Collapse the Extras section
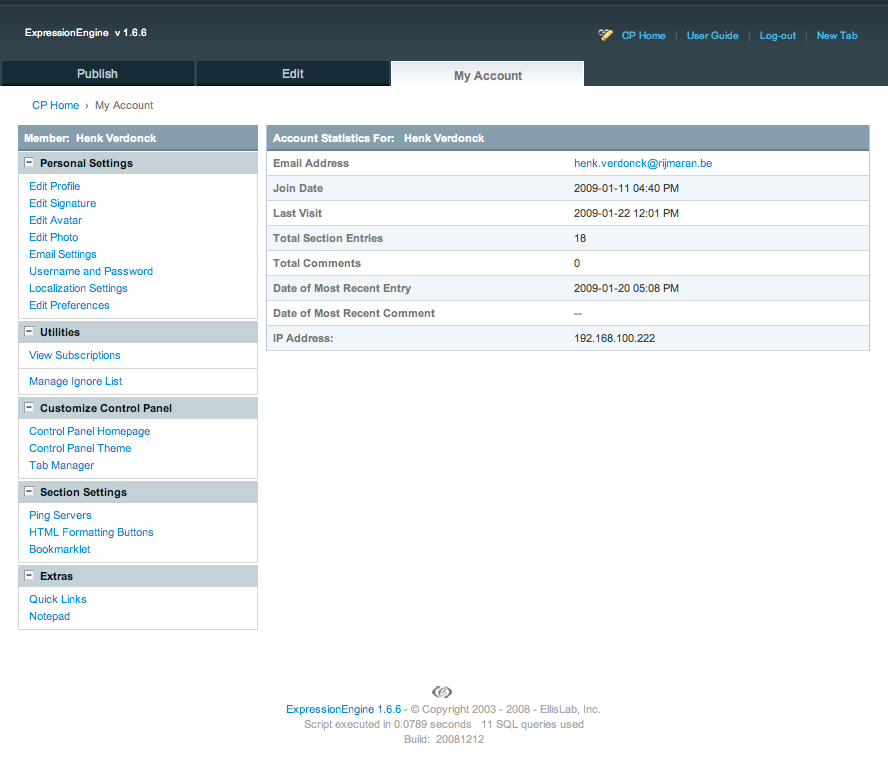 29,576
